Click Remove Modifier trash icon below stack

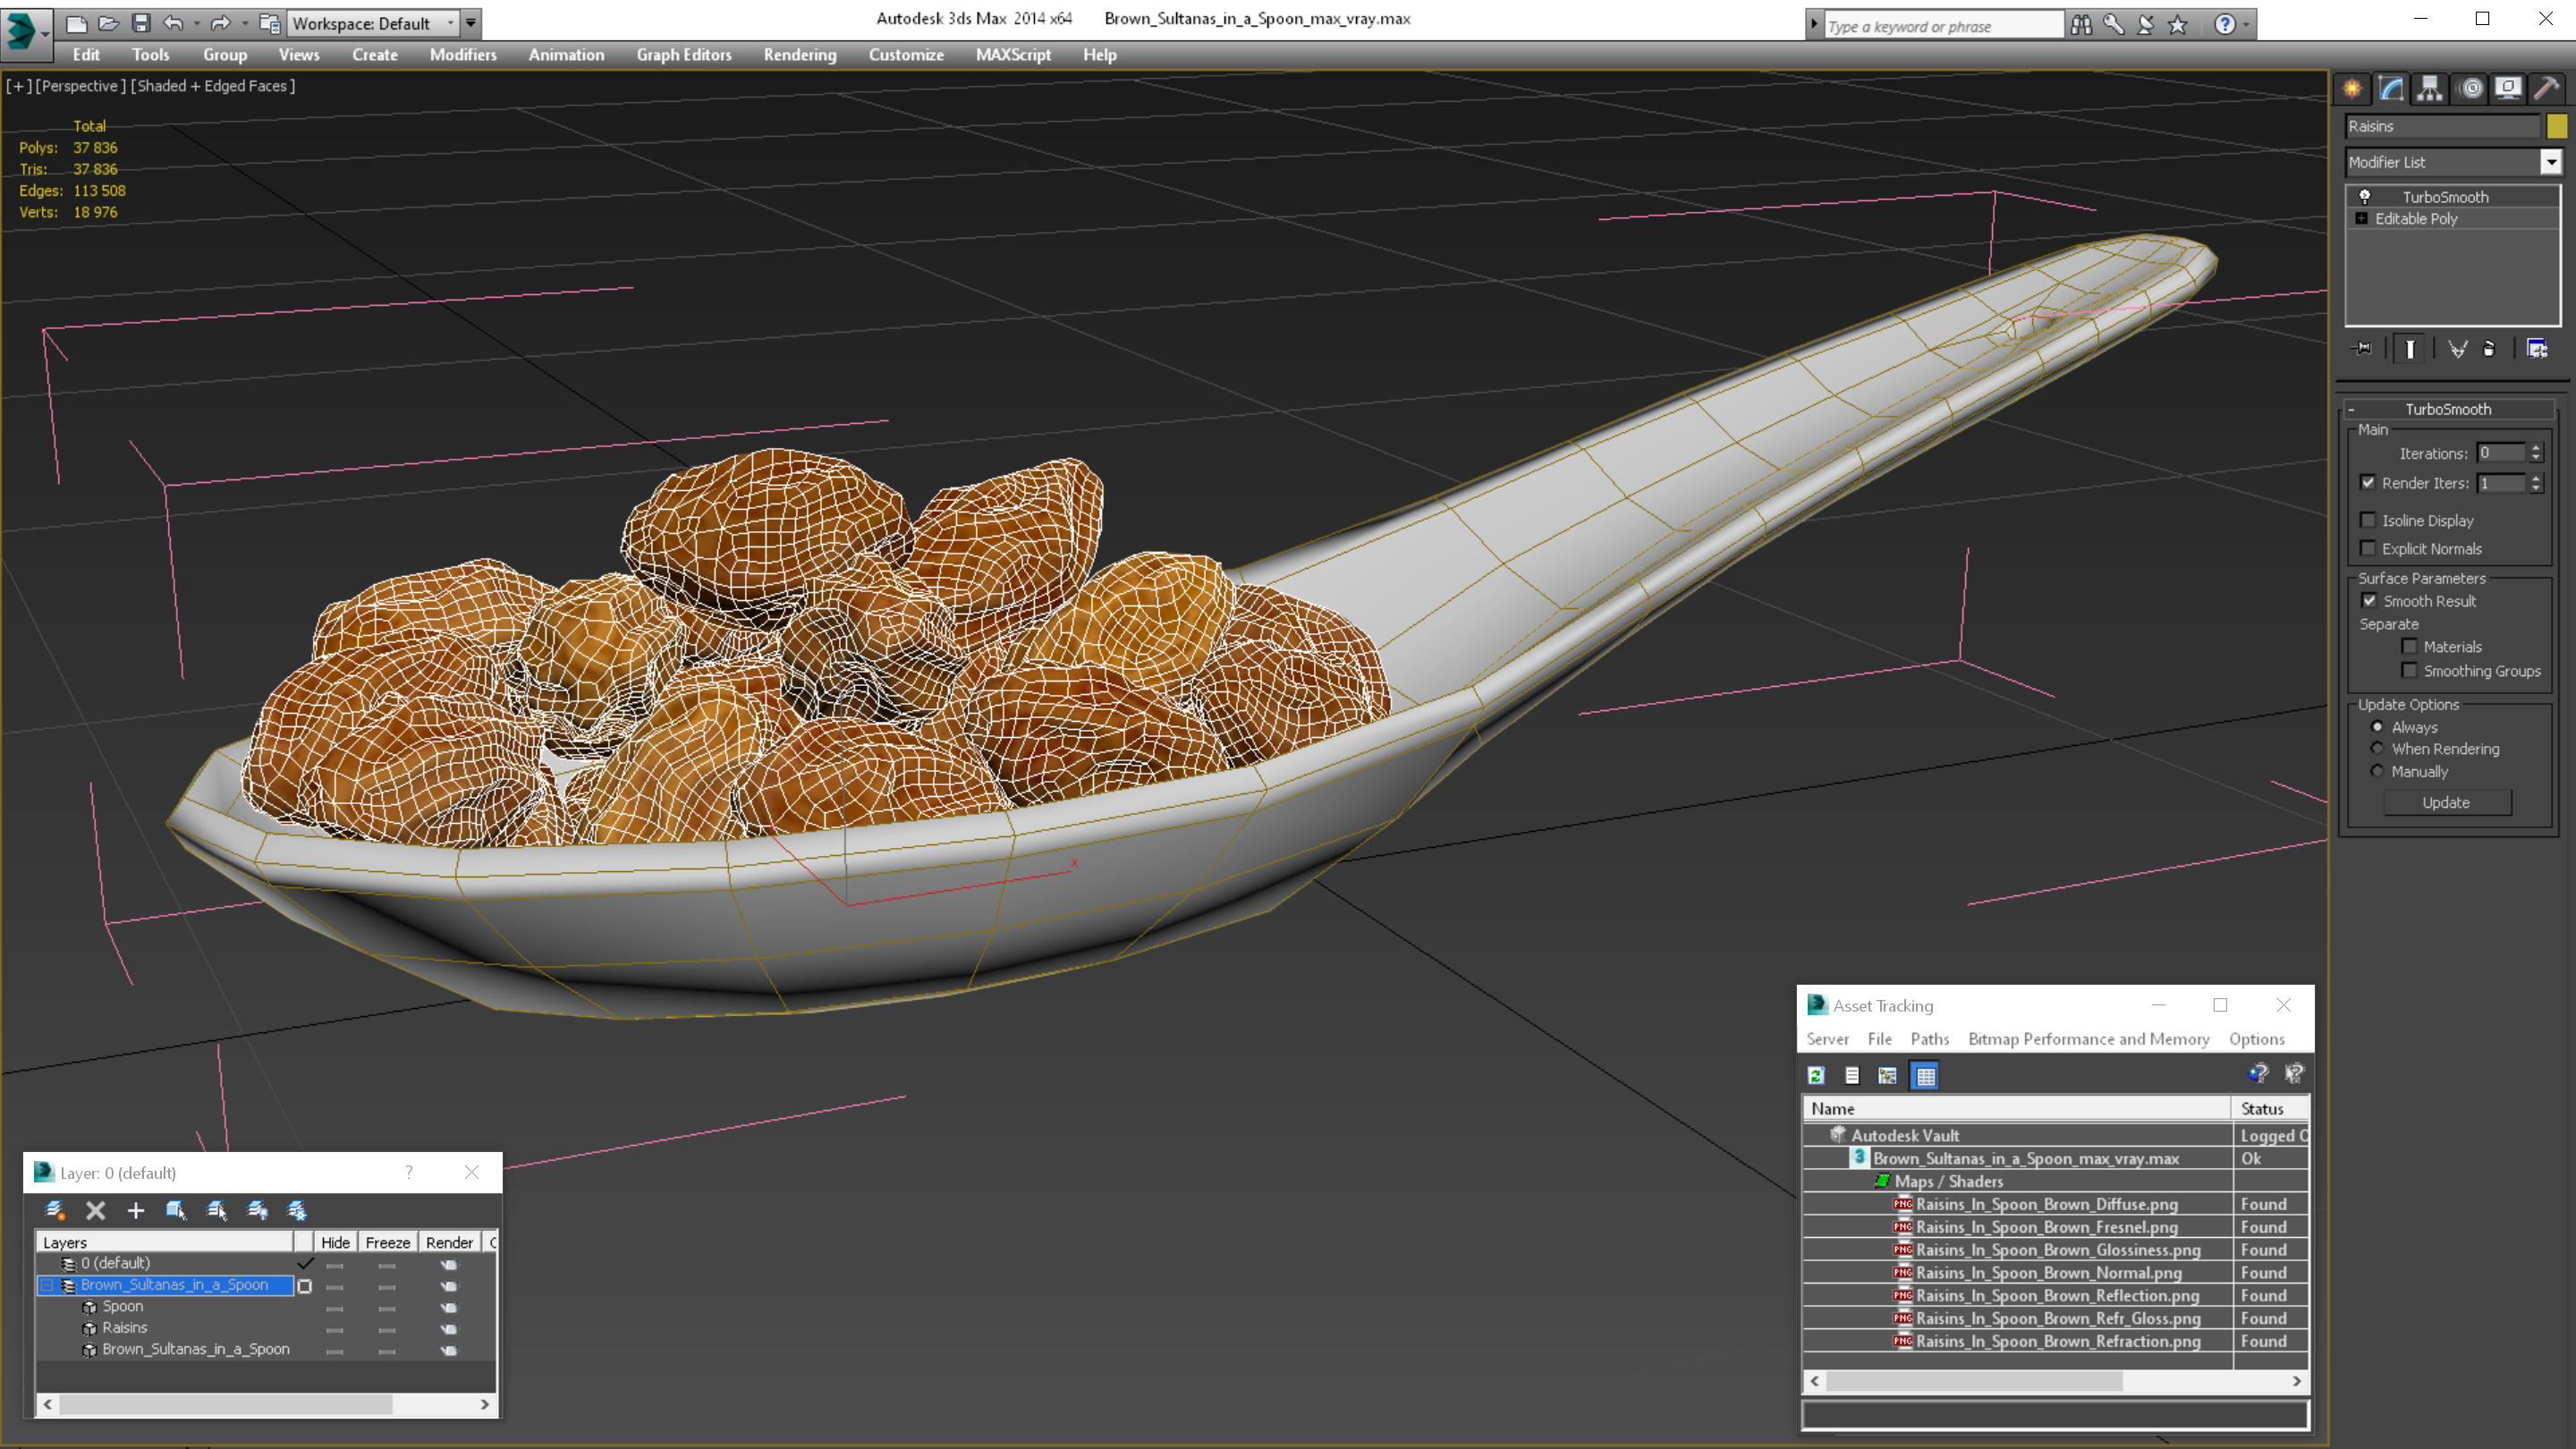pyautogui.click(x=2489, y=349)
